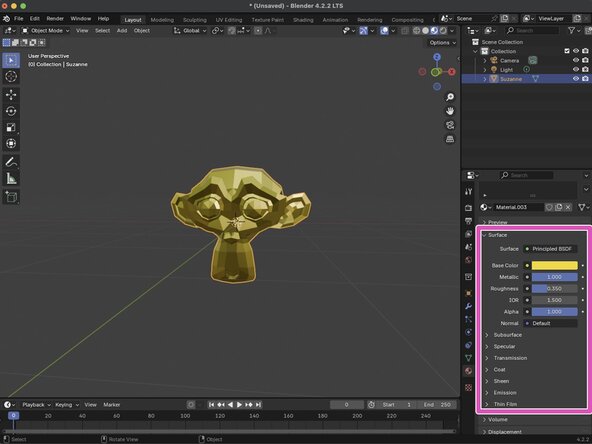Expand the Suzanne outliner row
Image resolution: width=592 pixels, height=444 pixels.
pyautogui.click(x=485, y=79)
